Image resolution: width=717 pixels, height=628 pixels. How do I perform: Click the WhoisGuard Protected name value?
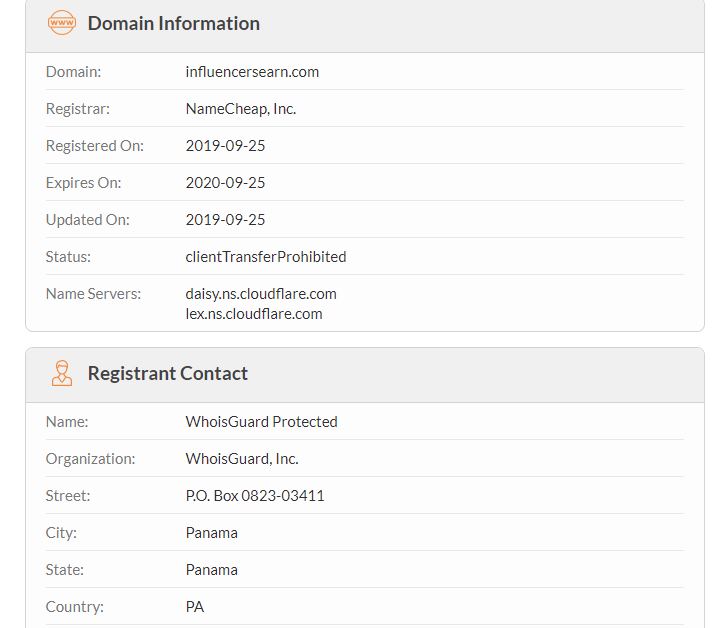261,422
